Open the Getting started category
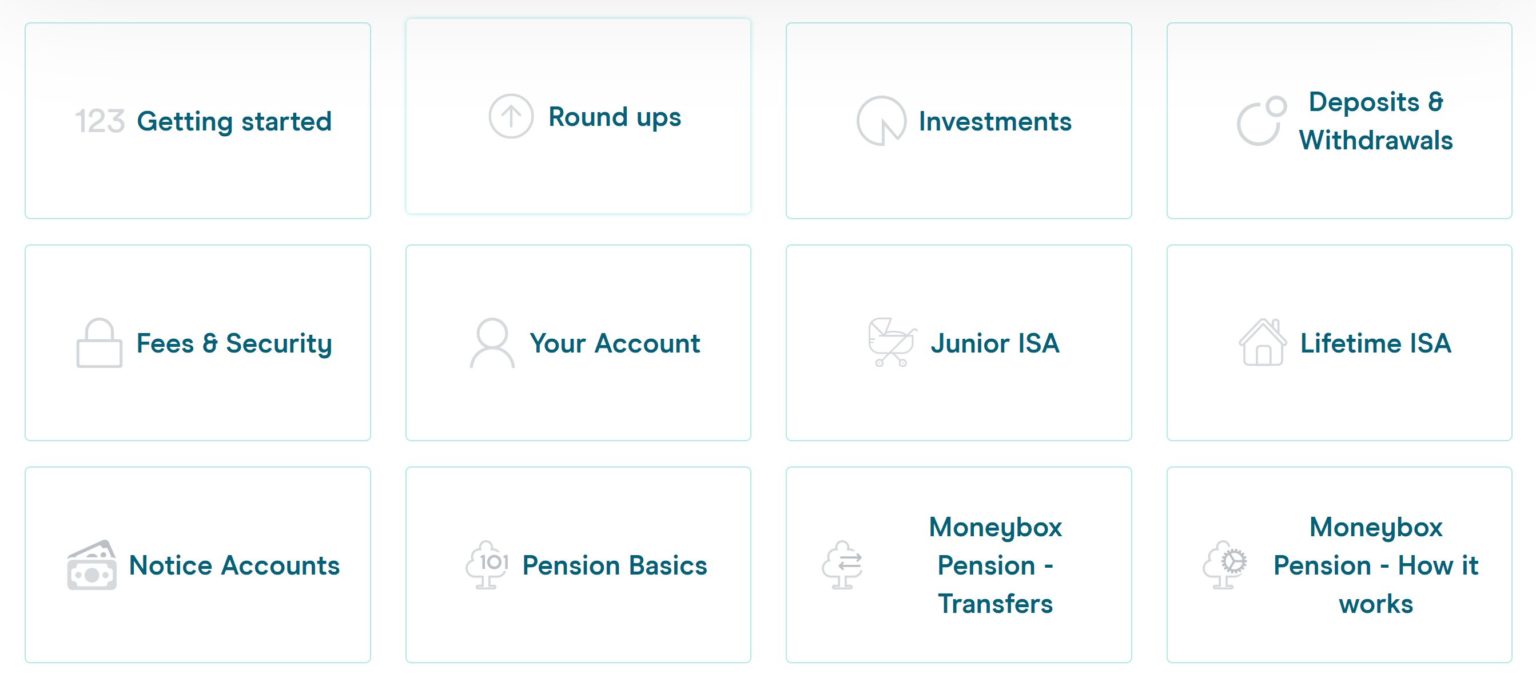 pyautogui.click(x=233, y=120)
